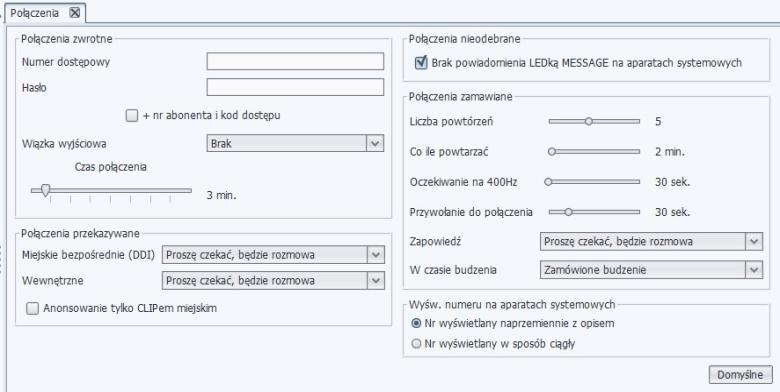Click the '2 min.' repeat interval value

(670, 152)
